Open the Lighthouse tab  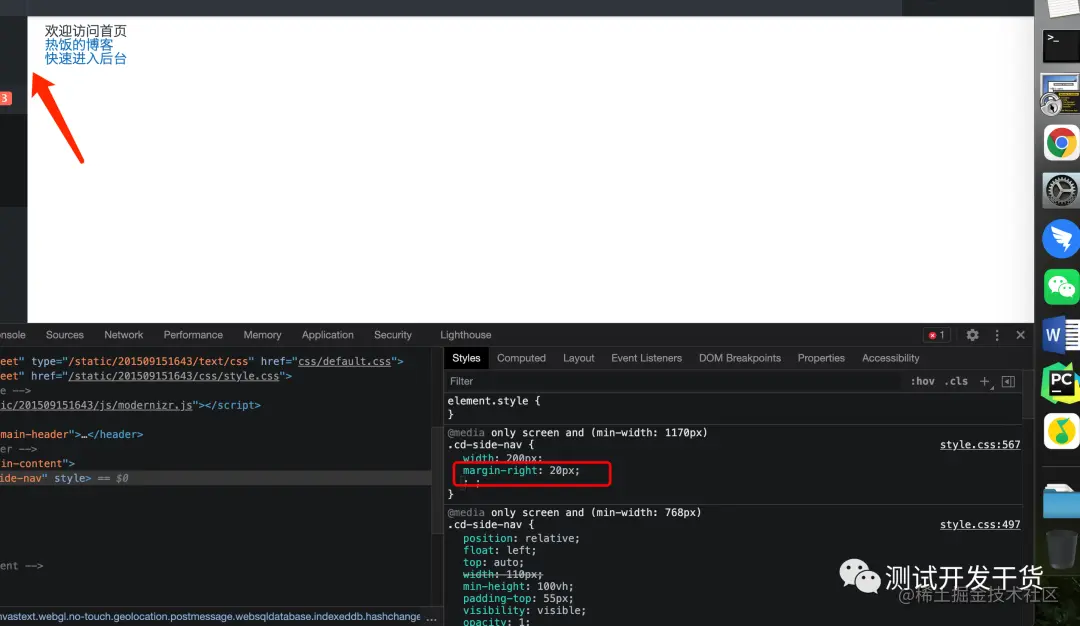(466, 335)
